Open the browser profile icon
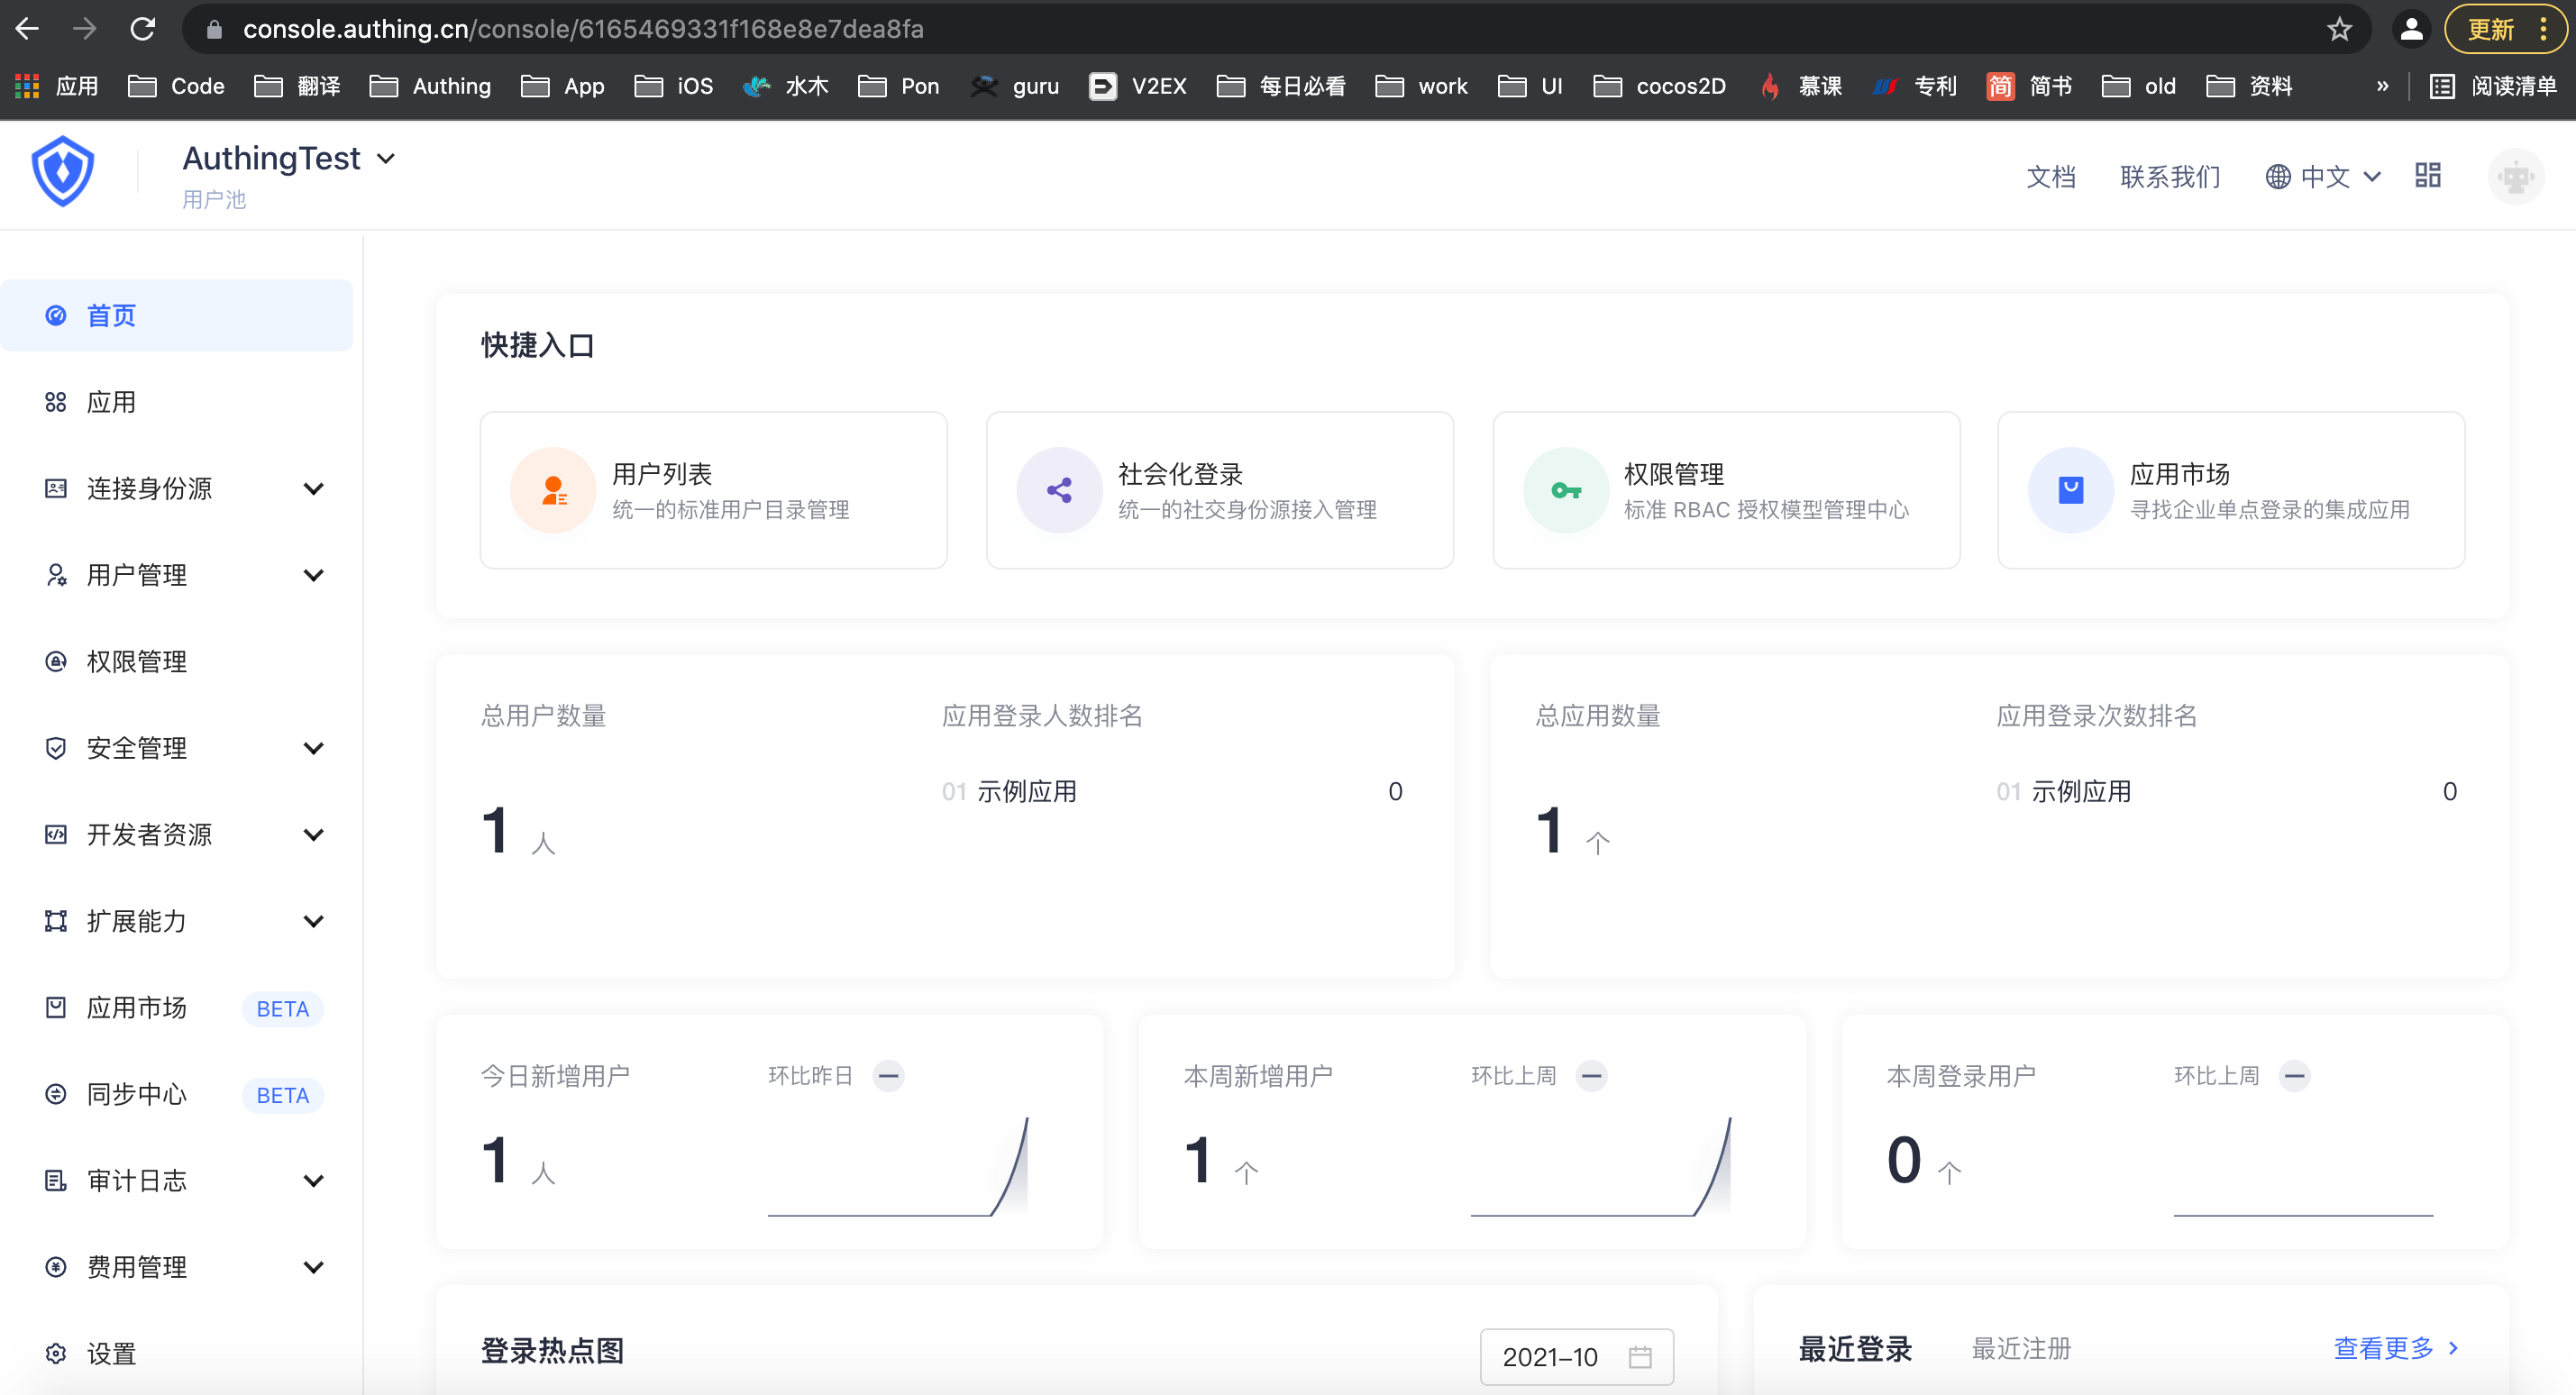 pos(2412,29)
